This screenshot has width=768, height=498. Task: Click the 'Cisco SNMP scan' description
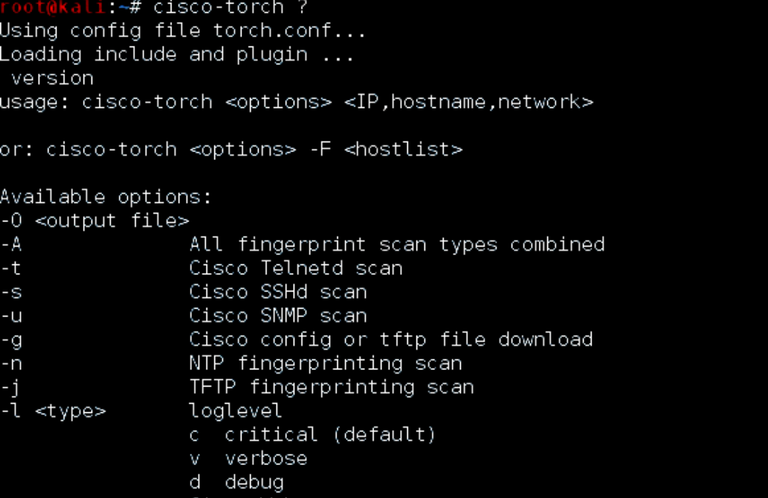point(278,316)
